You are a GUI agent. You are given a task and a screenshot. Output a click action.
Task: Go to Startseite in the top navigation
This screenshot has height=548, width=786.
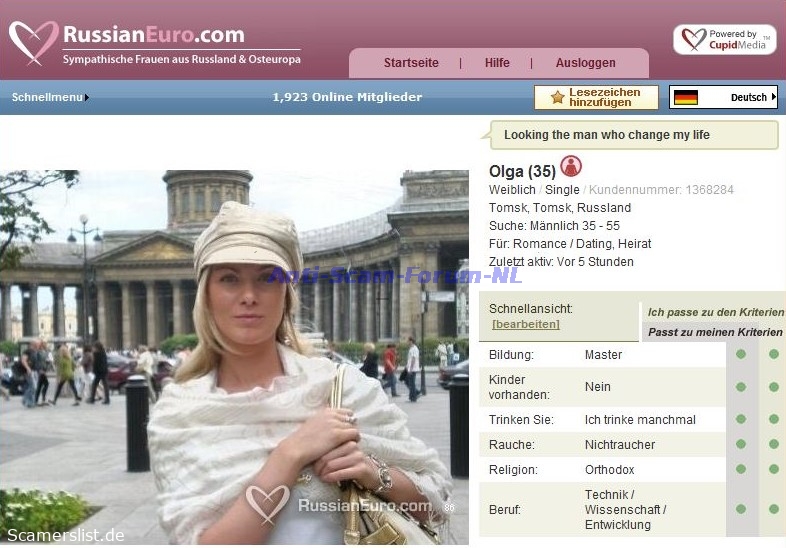point(411,63)
